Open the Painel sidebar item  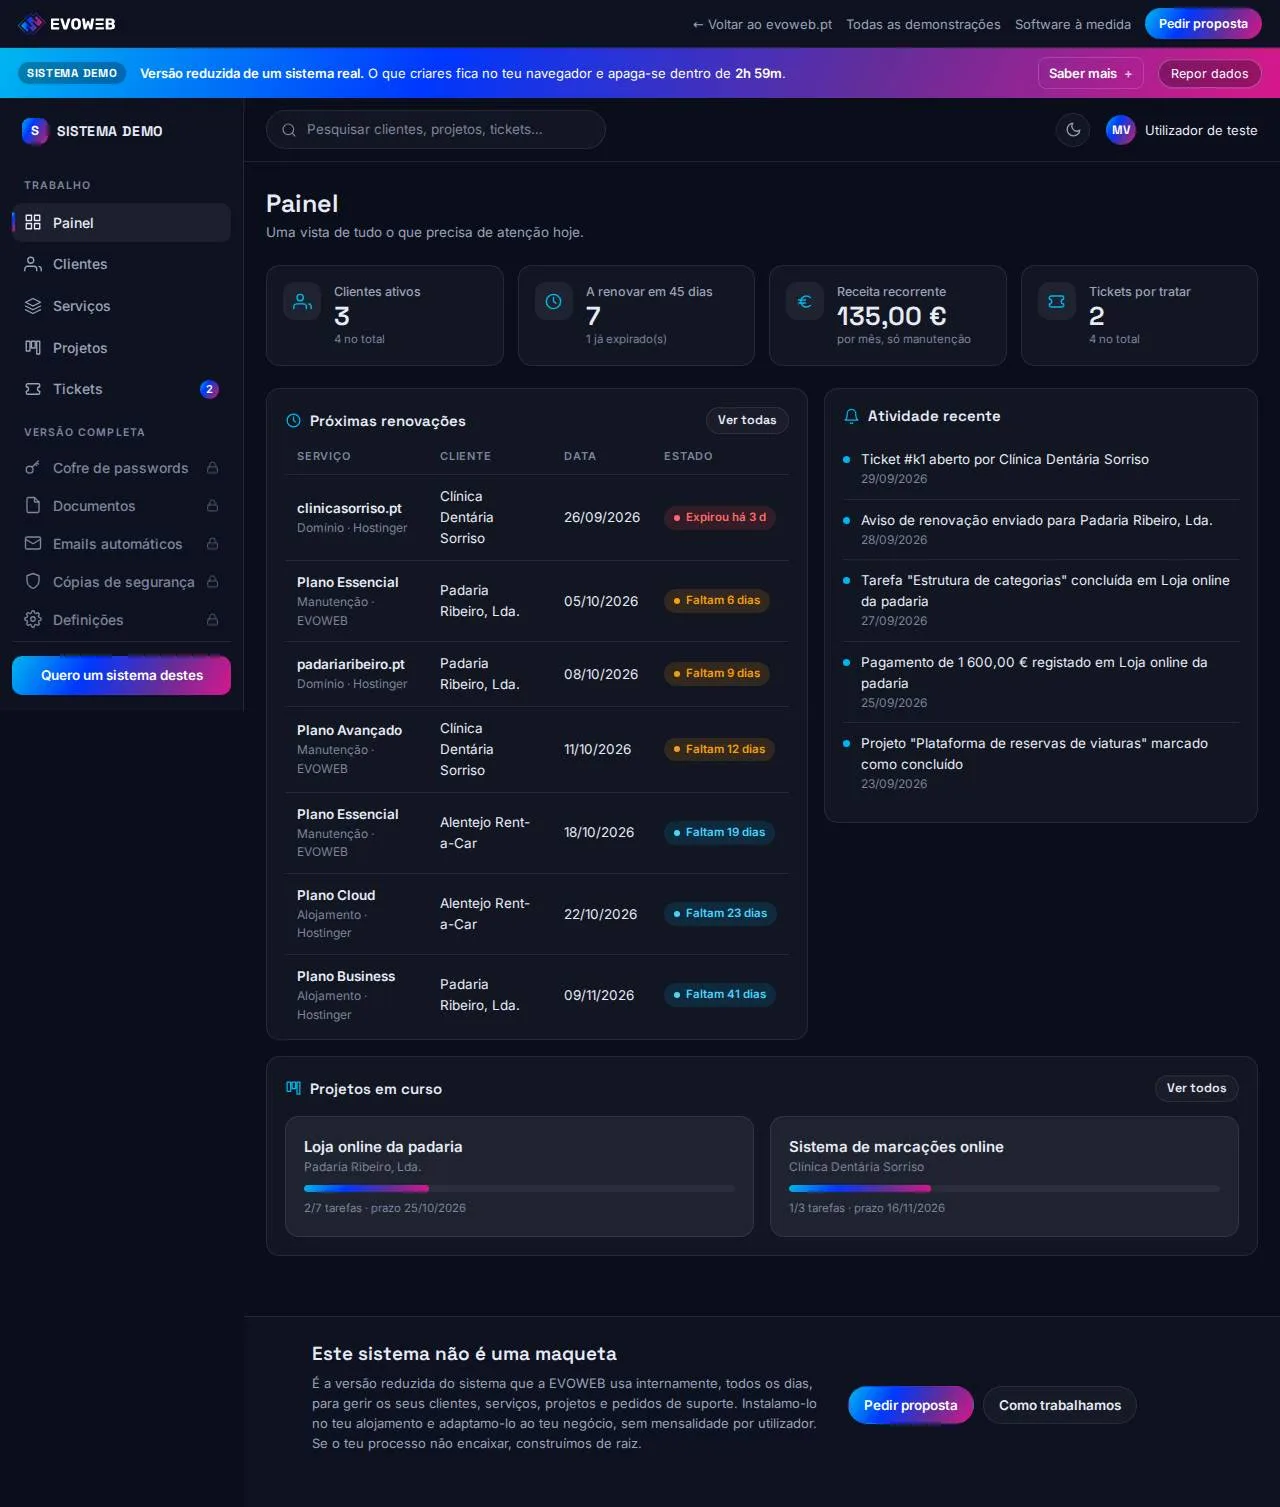pos(121,223)
